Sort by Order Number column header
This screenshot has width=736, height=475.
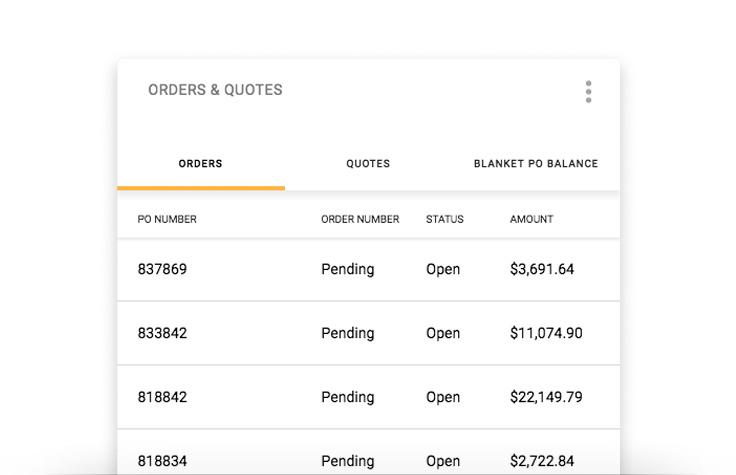tap(360, 219)
